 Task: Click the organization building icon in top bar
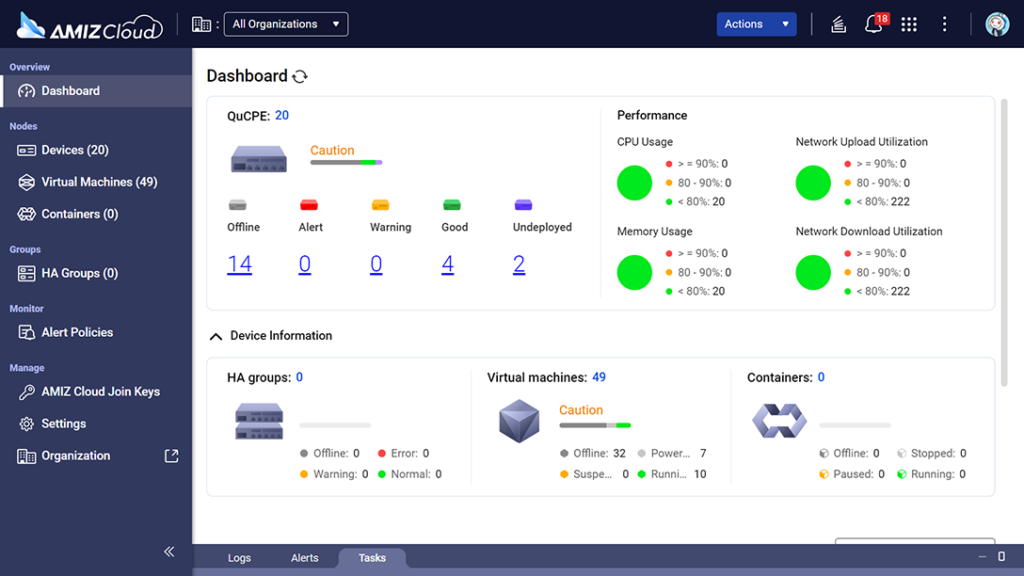(x=200, y=22)
